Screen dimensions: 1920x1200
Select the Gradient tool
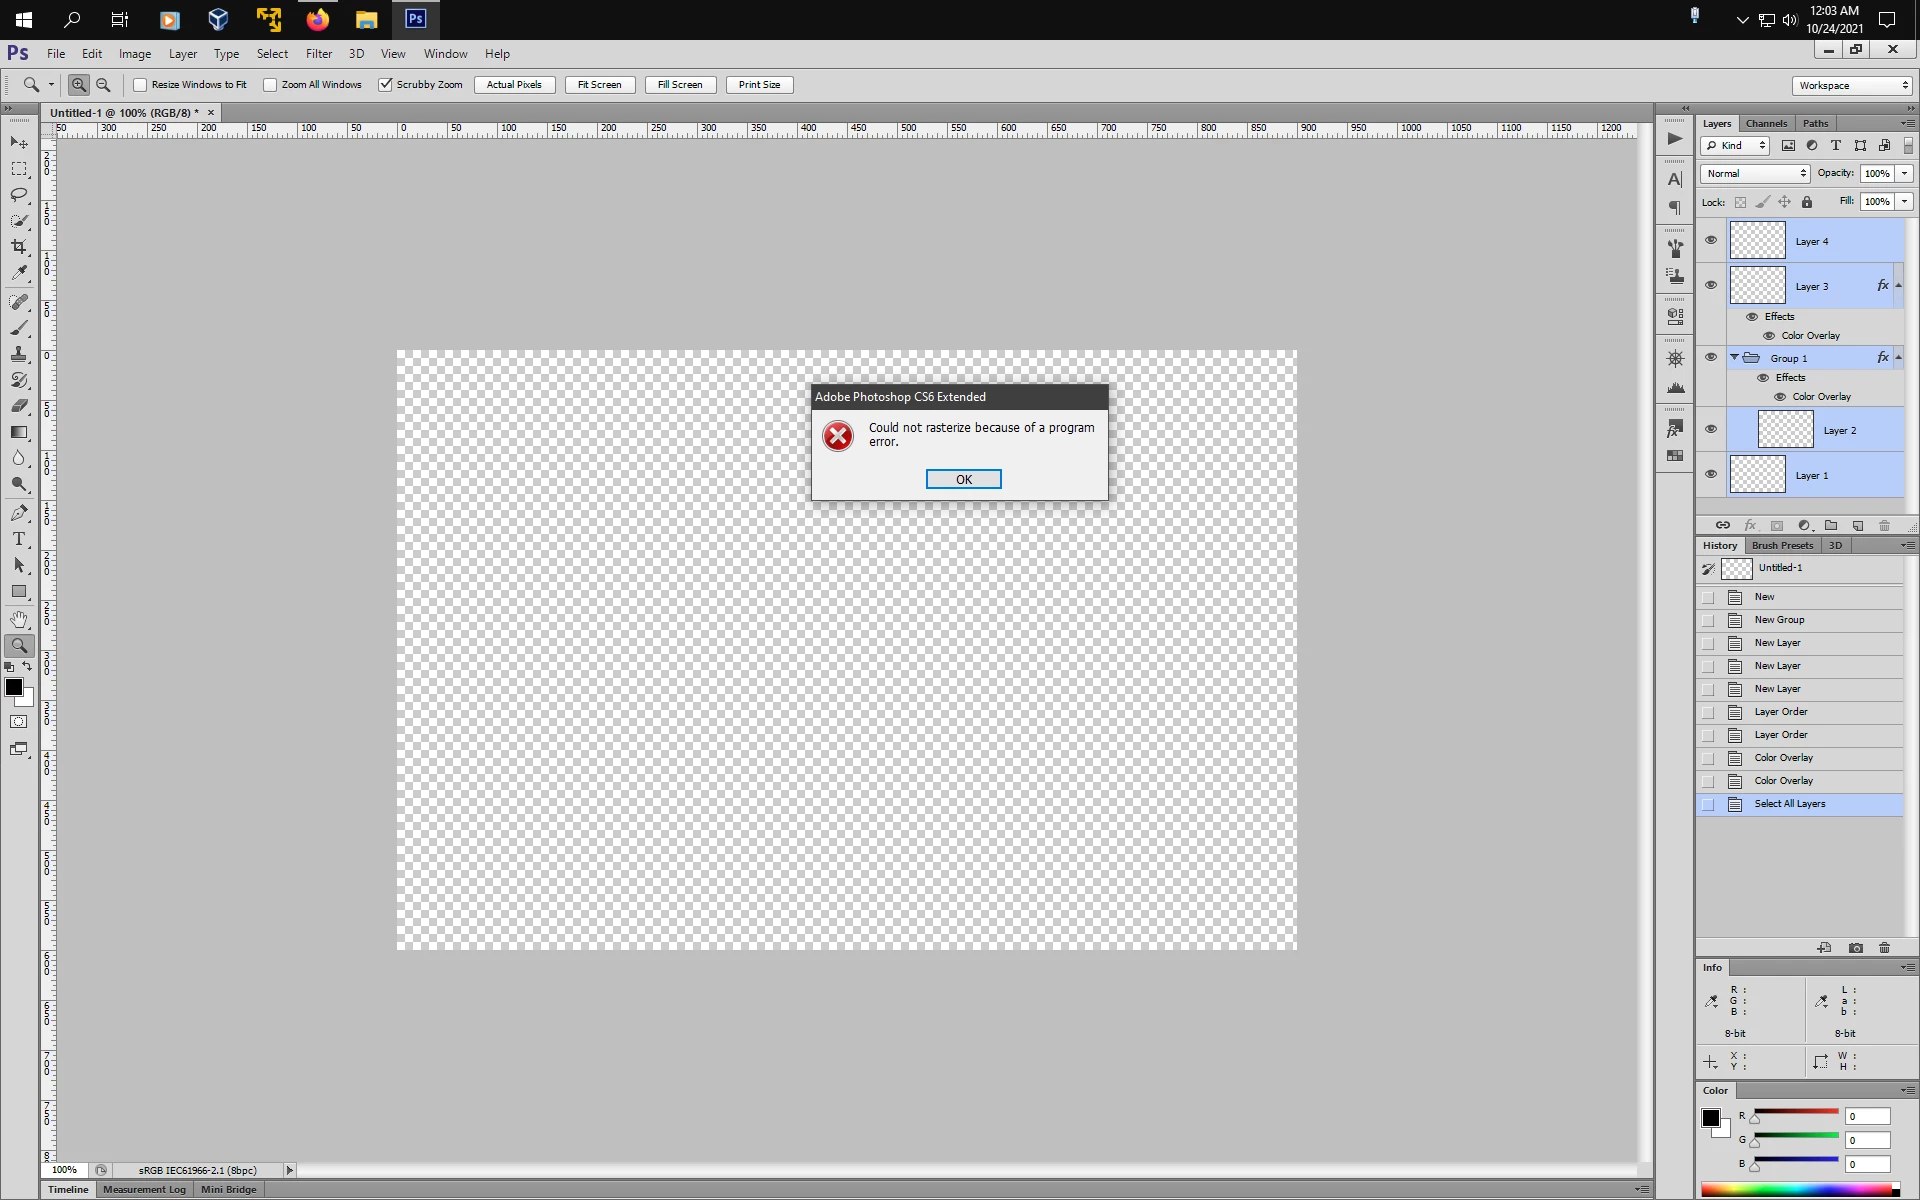[19, 433]
